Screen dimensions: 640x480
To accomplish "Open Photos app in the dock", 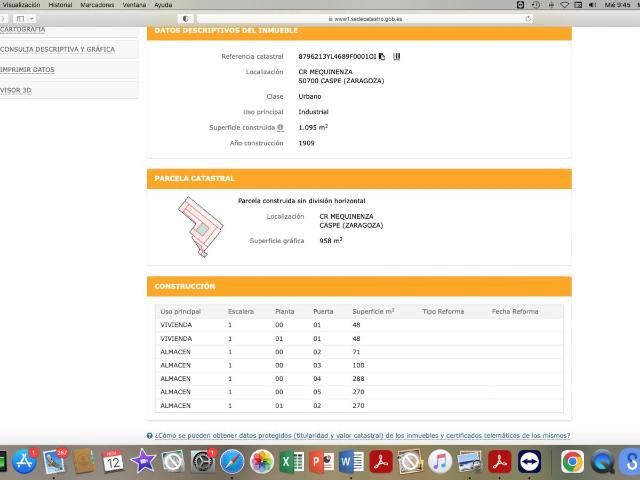I will 262,462.
